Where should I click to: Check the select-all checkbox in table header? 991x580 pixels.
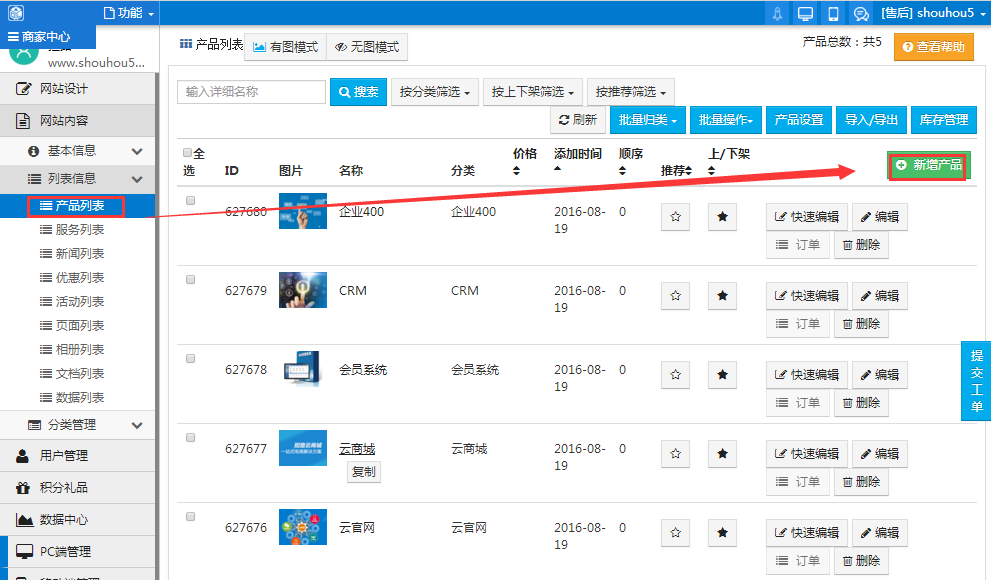(x=188, y=153)
